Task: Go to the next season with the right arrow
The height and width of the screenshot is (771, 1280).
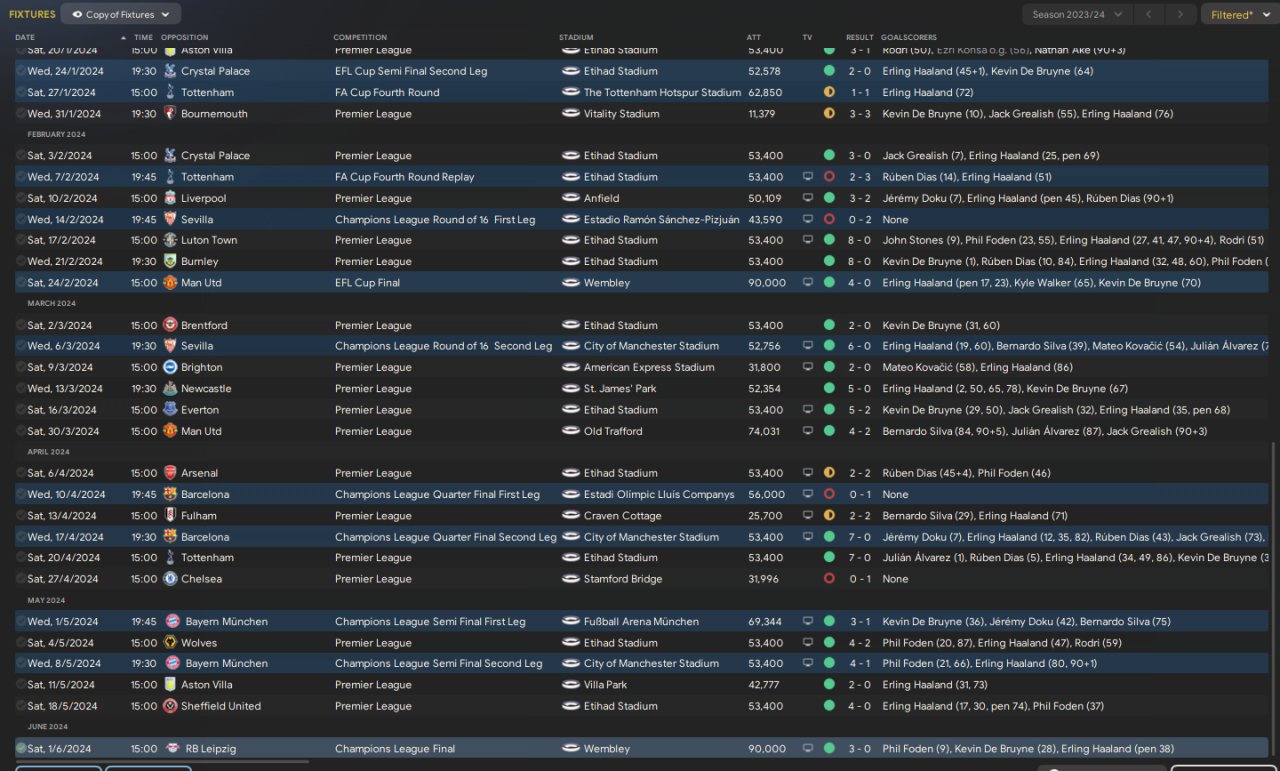Action: point(1181,14)
